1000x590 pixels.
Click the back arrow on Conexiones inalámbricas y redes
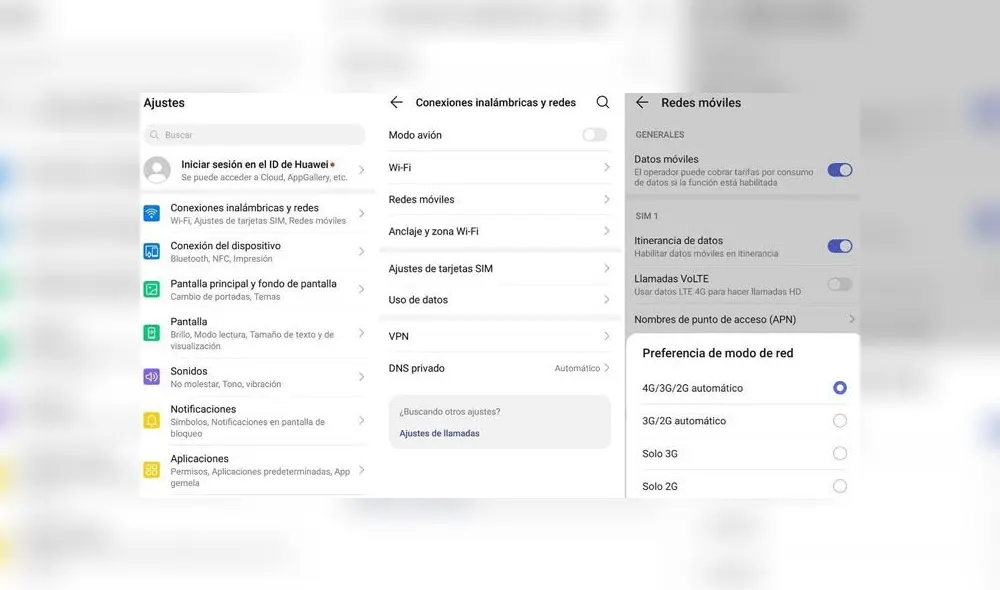396,102
